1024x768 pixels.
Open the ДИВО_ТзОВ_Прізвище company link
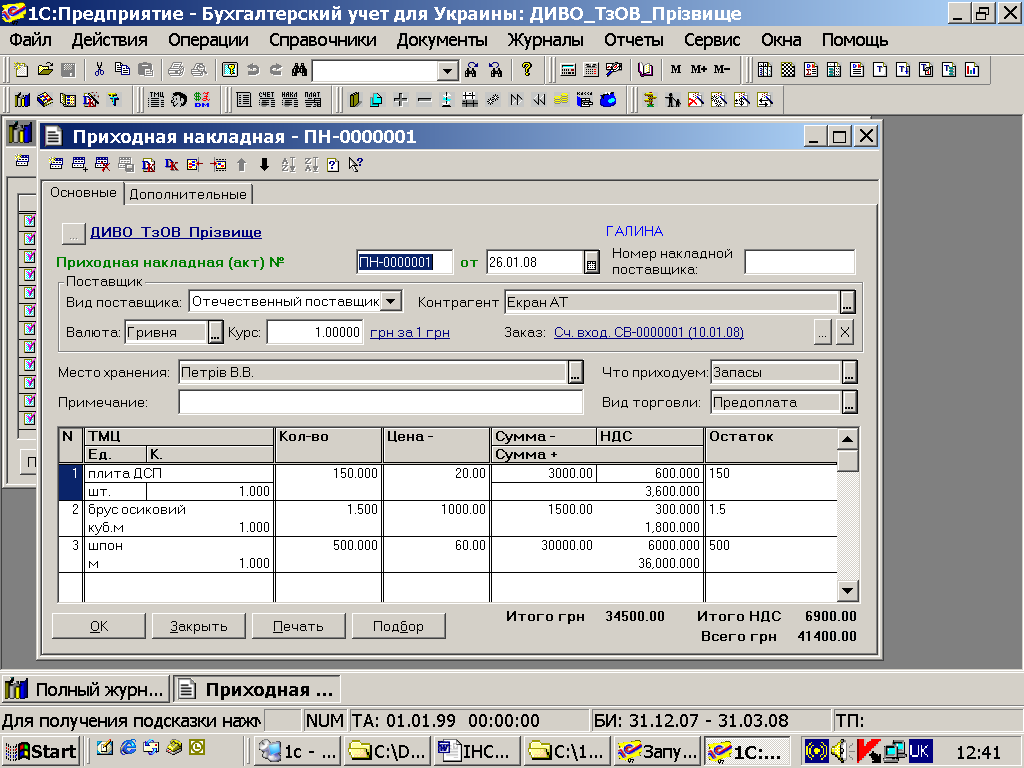[176, 232]
